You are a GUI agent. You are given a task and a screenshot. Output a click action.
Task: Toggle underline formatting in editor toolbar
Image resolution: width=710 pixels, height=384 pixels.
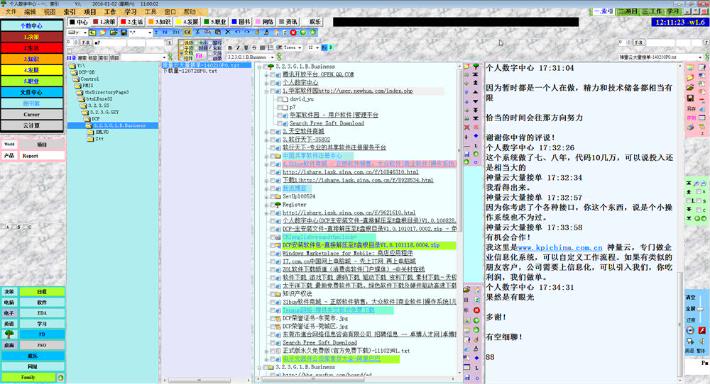pos(246,48)
